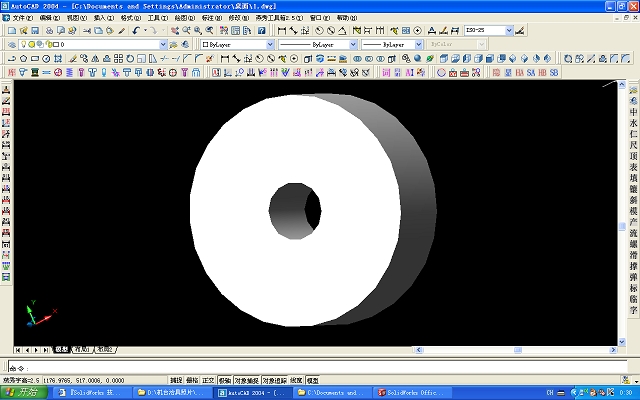The width and height of the screenshot is (640, 400).
Task: Select the Pan realtime tool
Action: click(175, 31)
